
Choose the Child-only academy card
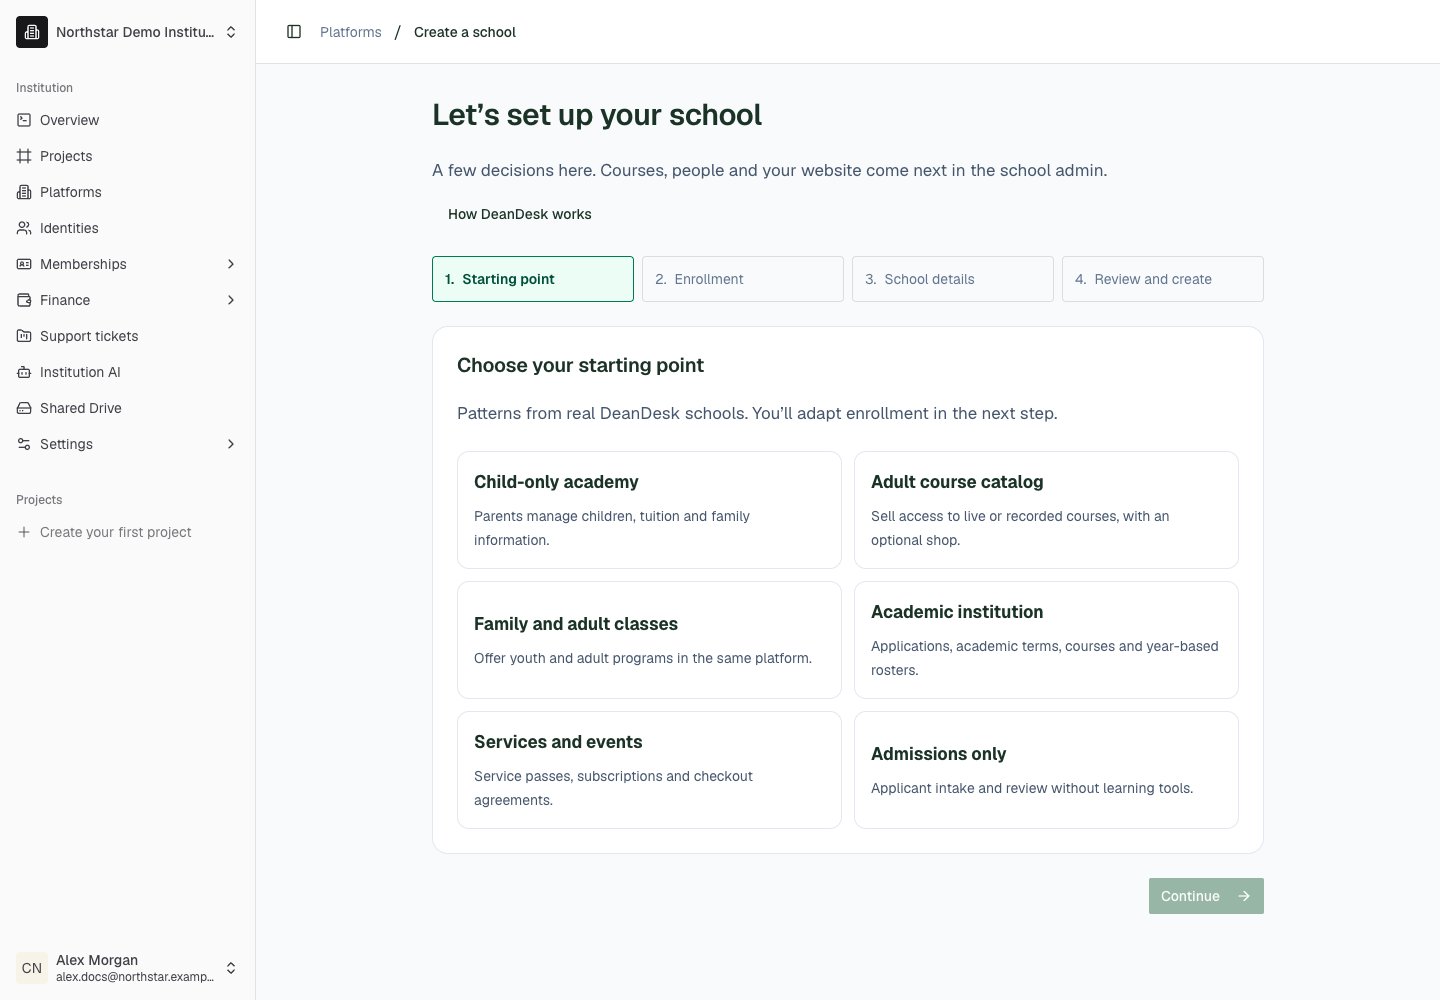(x=649, y=510)
